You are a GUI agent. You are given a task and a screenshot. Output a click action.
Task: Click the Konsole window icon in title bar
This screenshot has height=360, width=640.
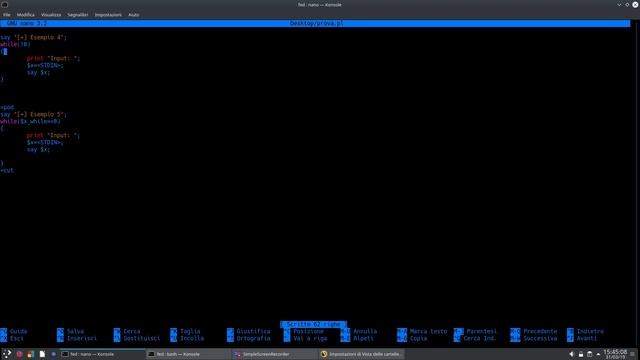click(4, 4)
